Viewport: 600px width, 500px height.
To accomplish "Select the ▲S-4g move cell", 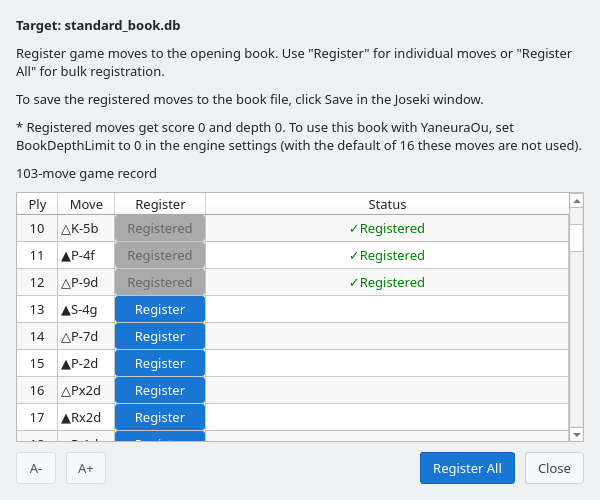I will pos(86,309).
